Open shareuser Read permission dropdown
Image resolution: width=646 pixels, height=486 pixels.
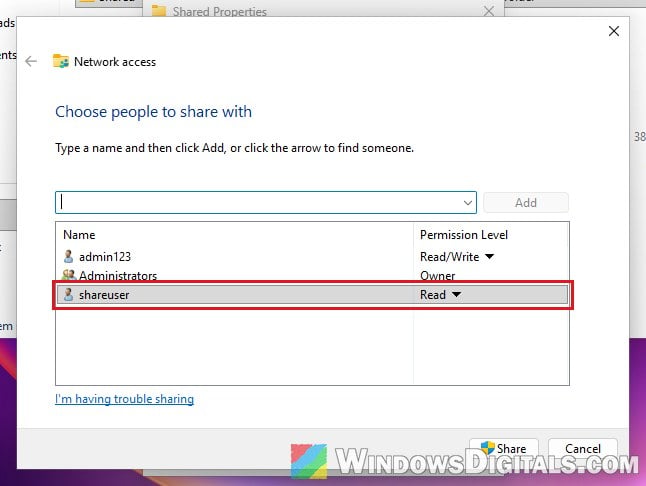(x=456, y=294)
